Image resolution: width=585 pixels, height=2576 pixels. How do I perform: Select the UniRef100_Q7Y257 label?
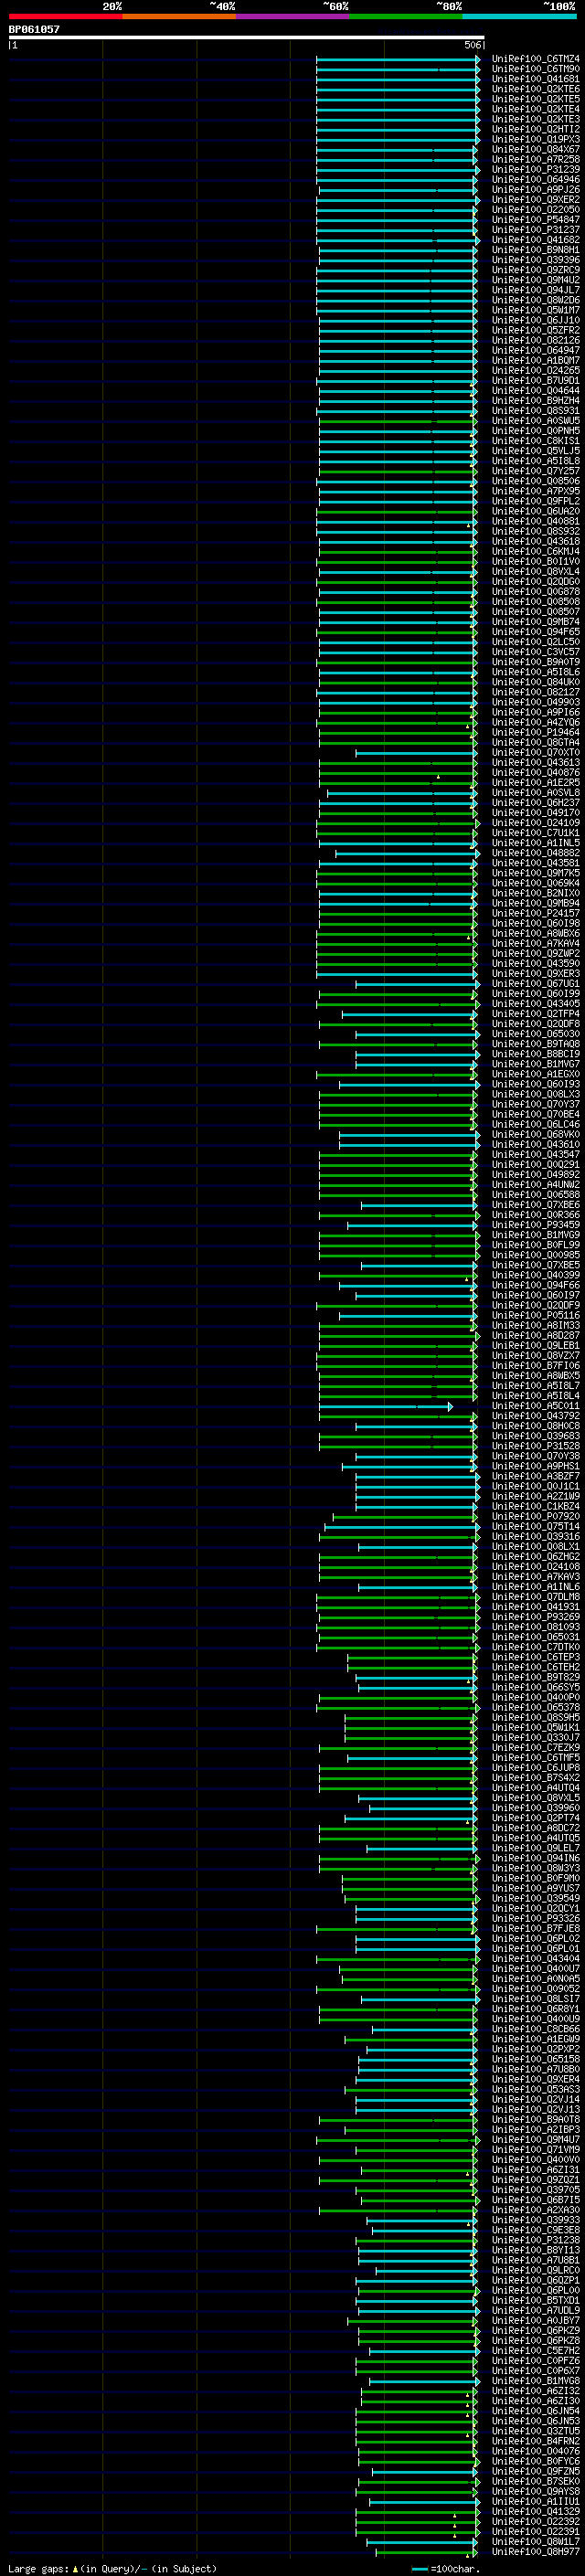pos(535,471)
